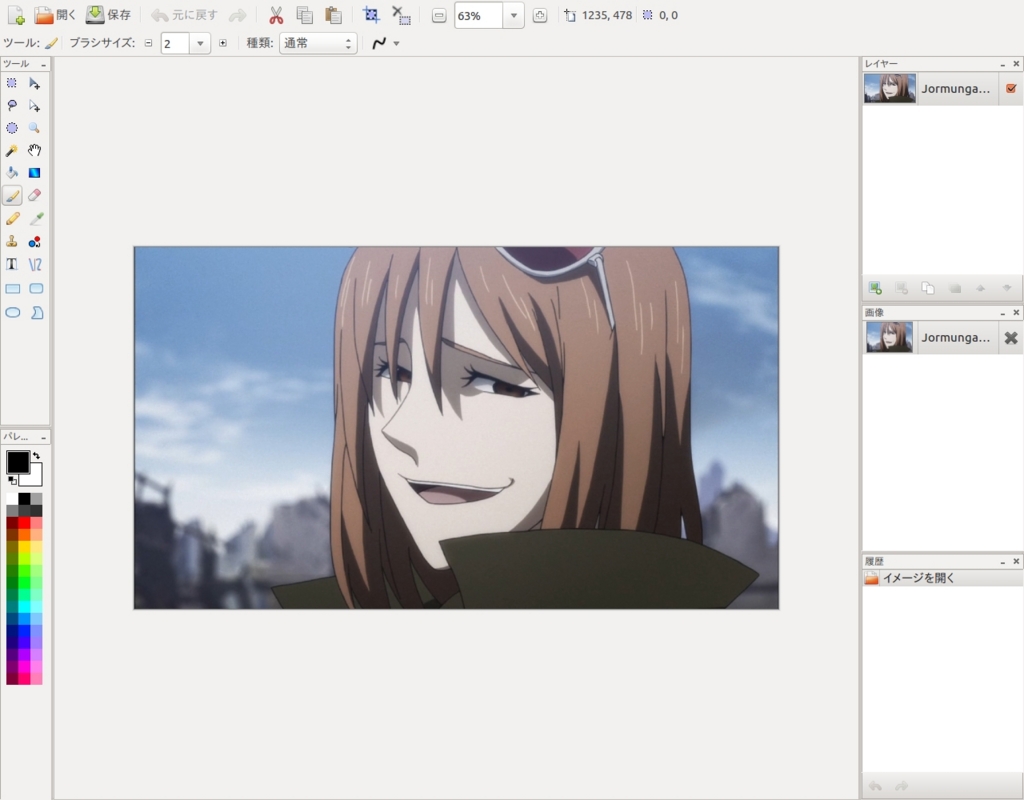Select the Move Selection outline tool
This screenshot has height=800, width=1024.
click(x=35, y=105)
